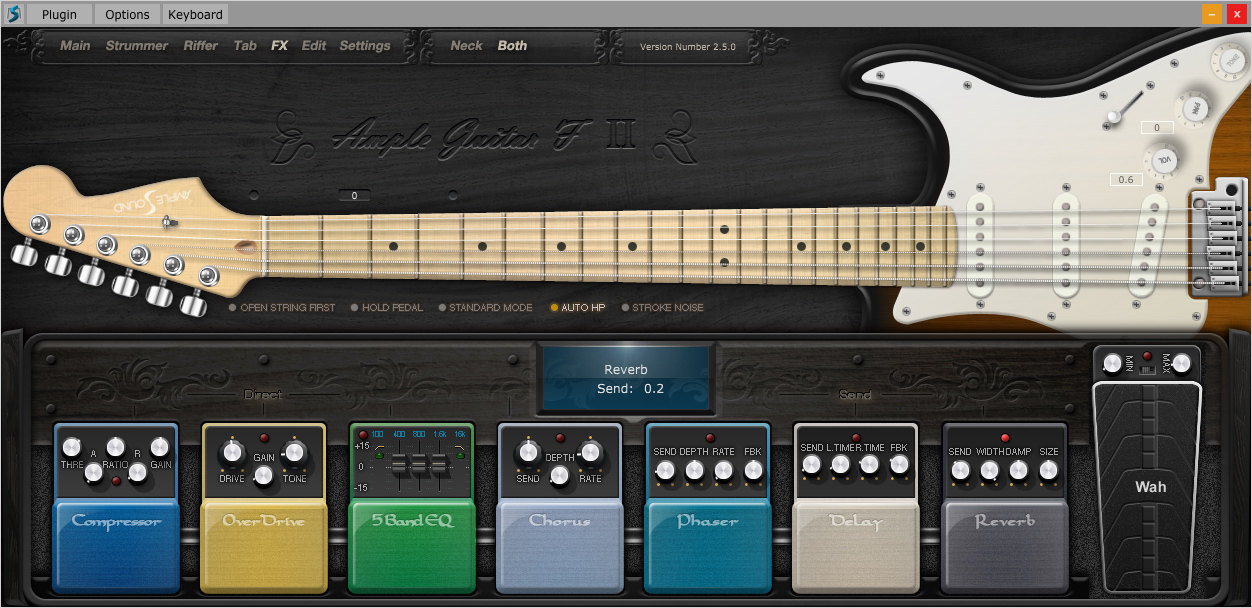Click the OverDrive pedal footswitch

pyautogui.click(x=264, y=545)
